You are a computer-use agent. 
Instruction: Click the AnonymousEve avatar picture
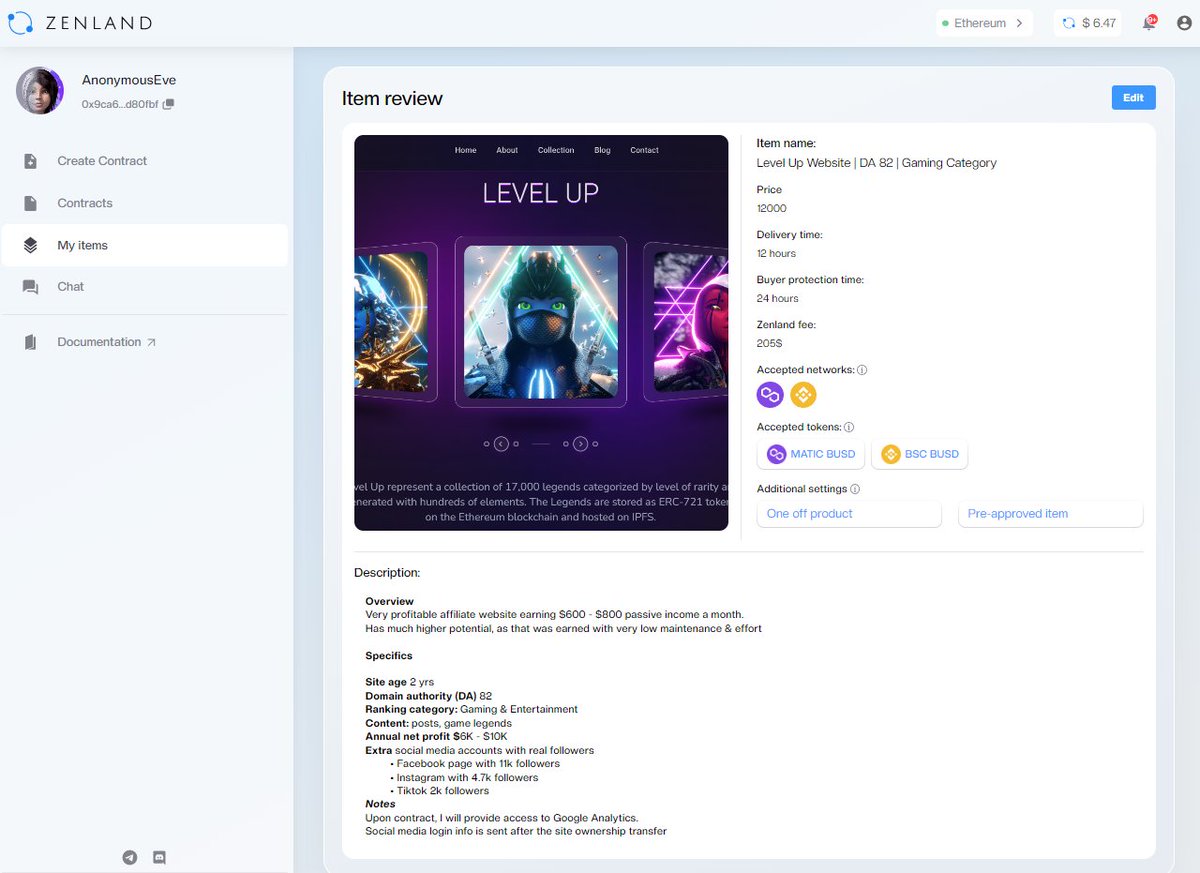click(x=40, y=91)
